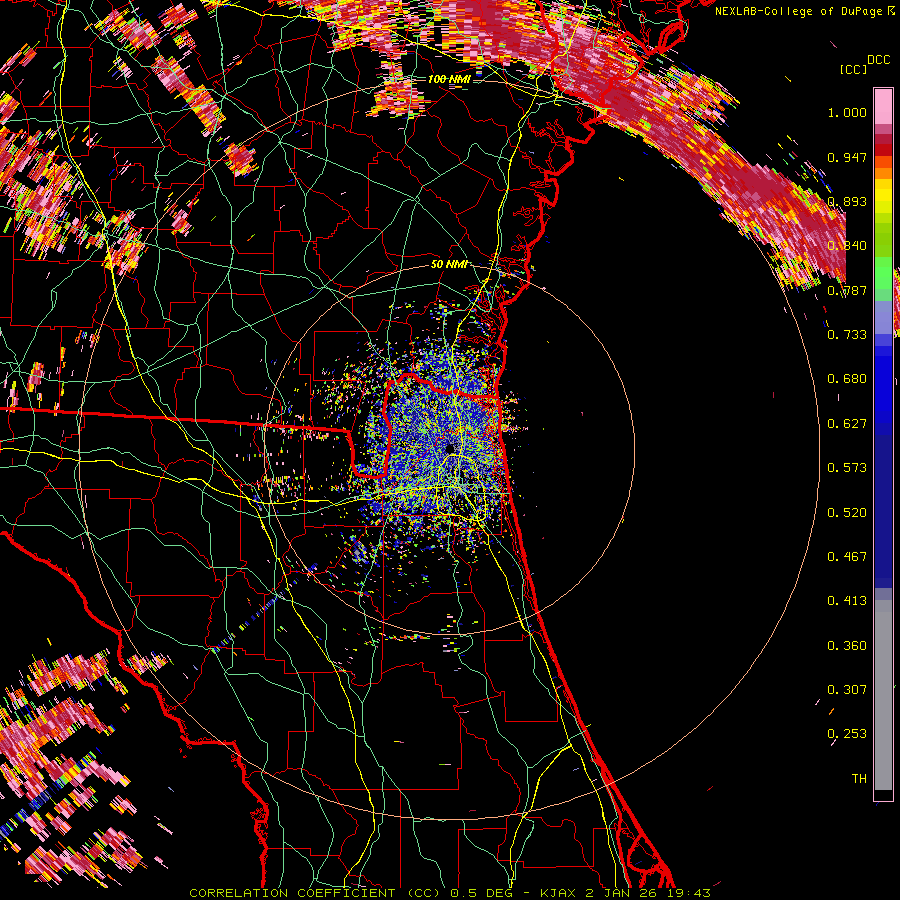The height and width of the screenshot is (900, 900).
Task: Click the black KJAX radar site dot
Action: pos(449,449)
